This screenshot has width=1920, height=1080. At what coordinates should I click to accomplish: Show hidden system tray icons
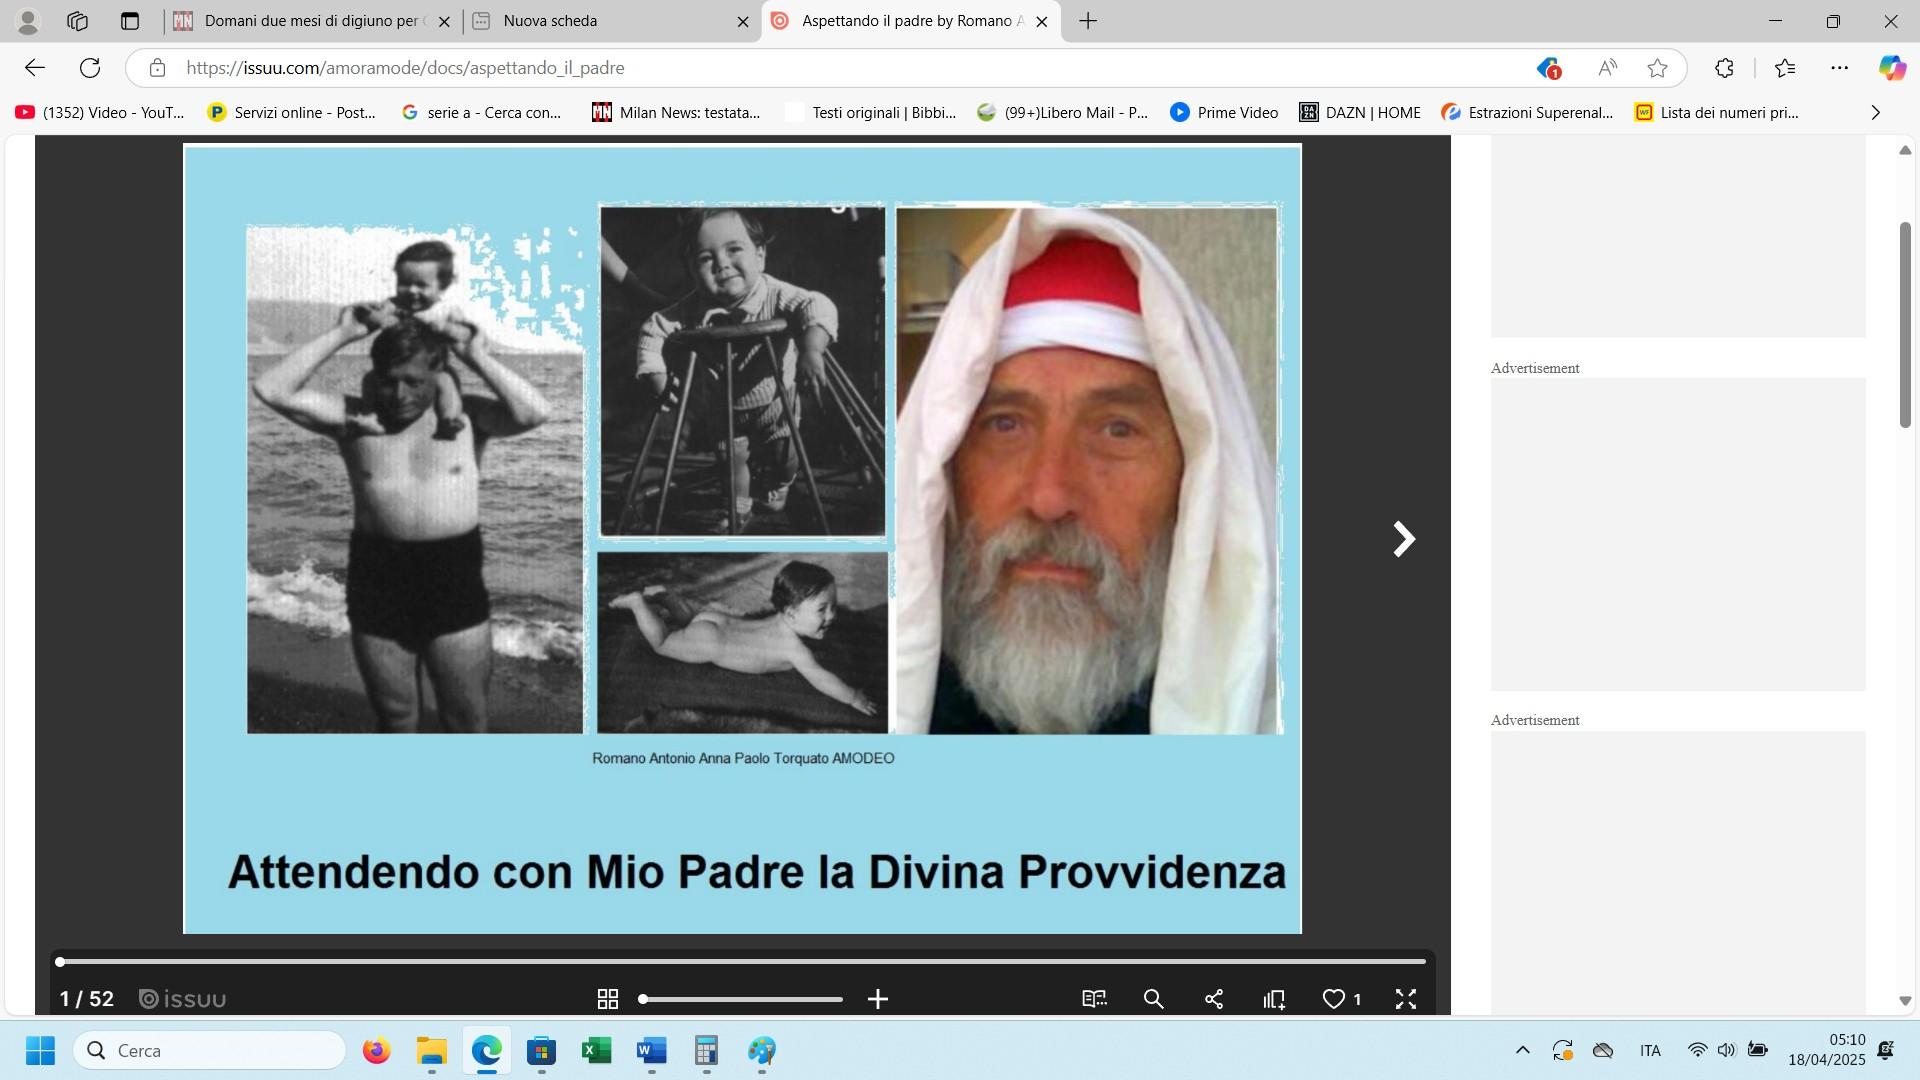1522,1050
